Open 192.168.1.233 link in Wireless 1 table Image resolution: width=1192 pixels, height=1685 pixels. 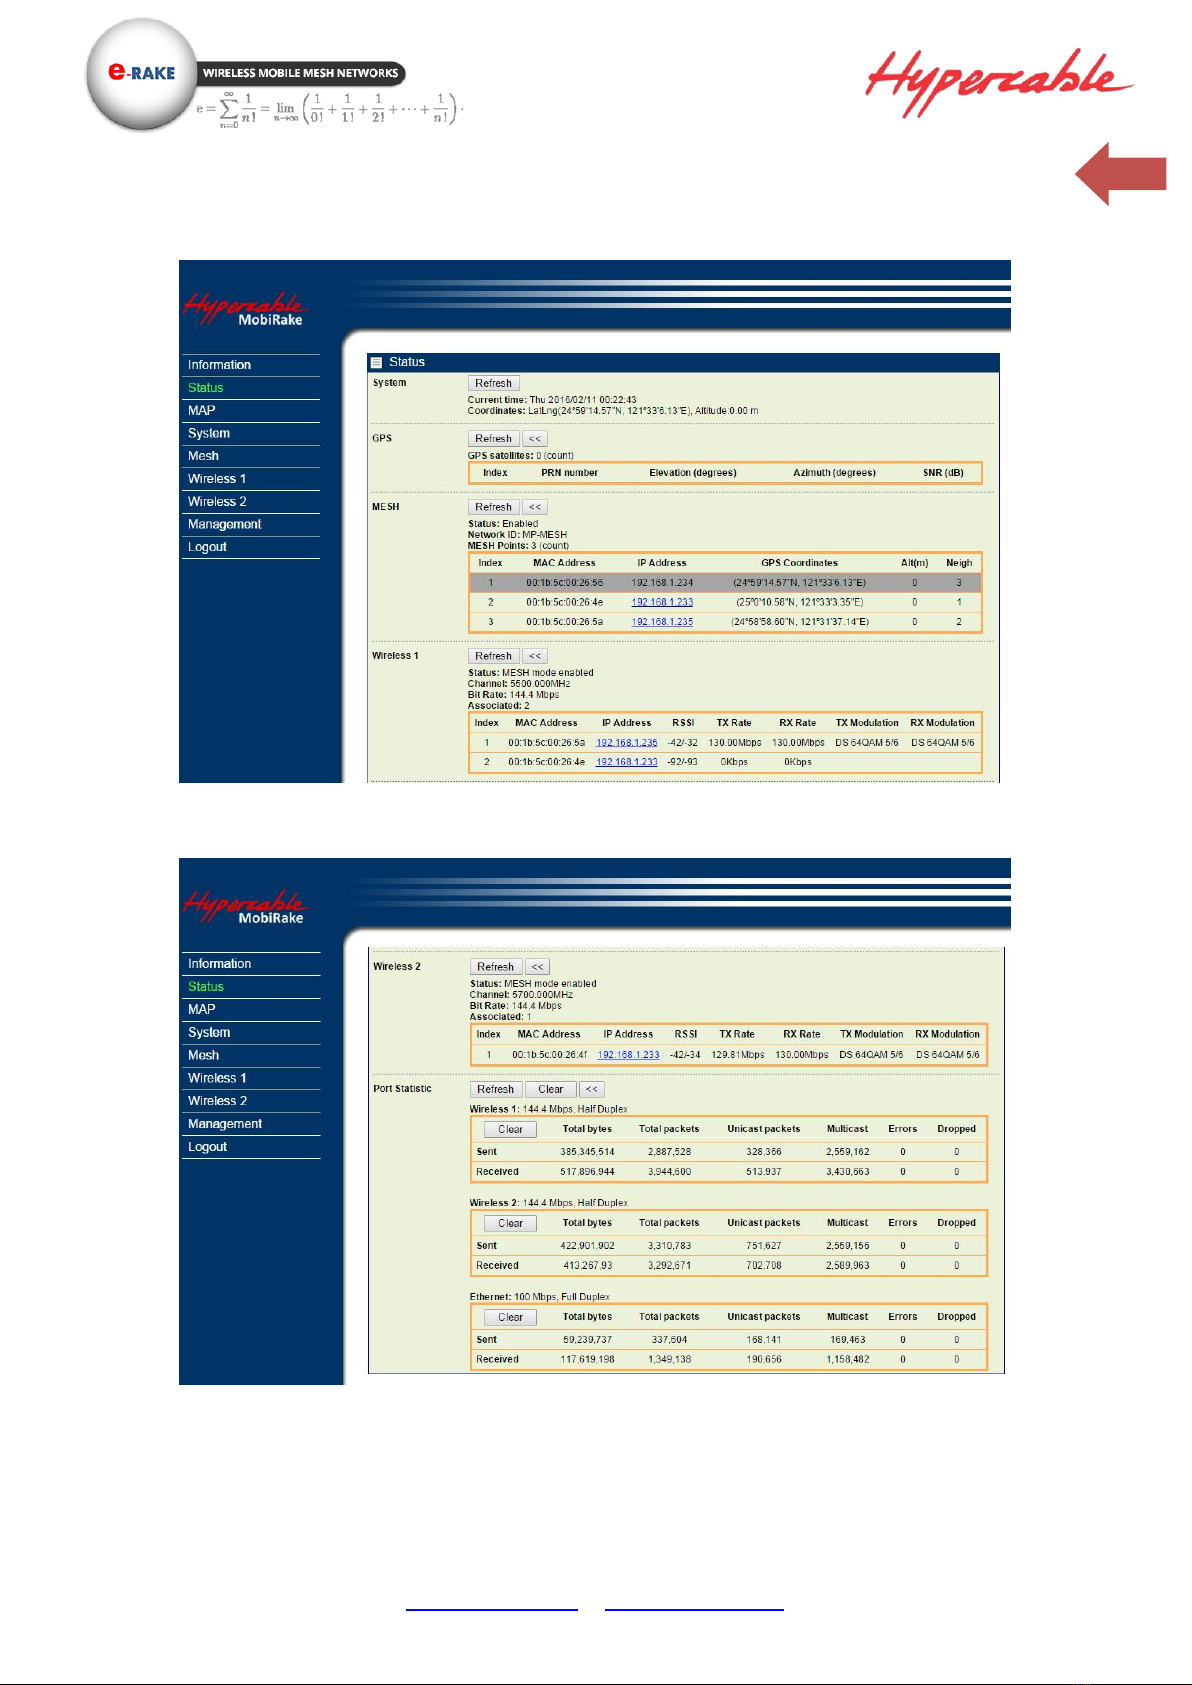pos(627,762)
